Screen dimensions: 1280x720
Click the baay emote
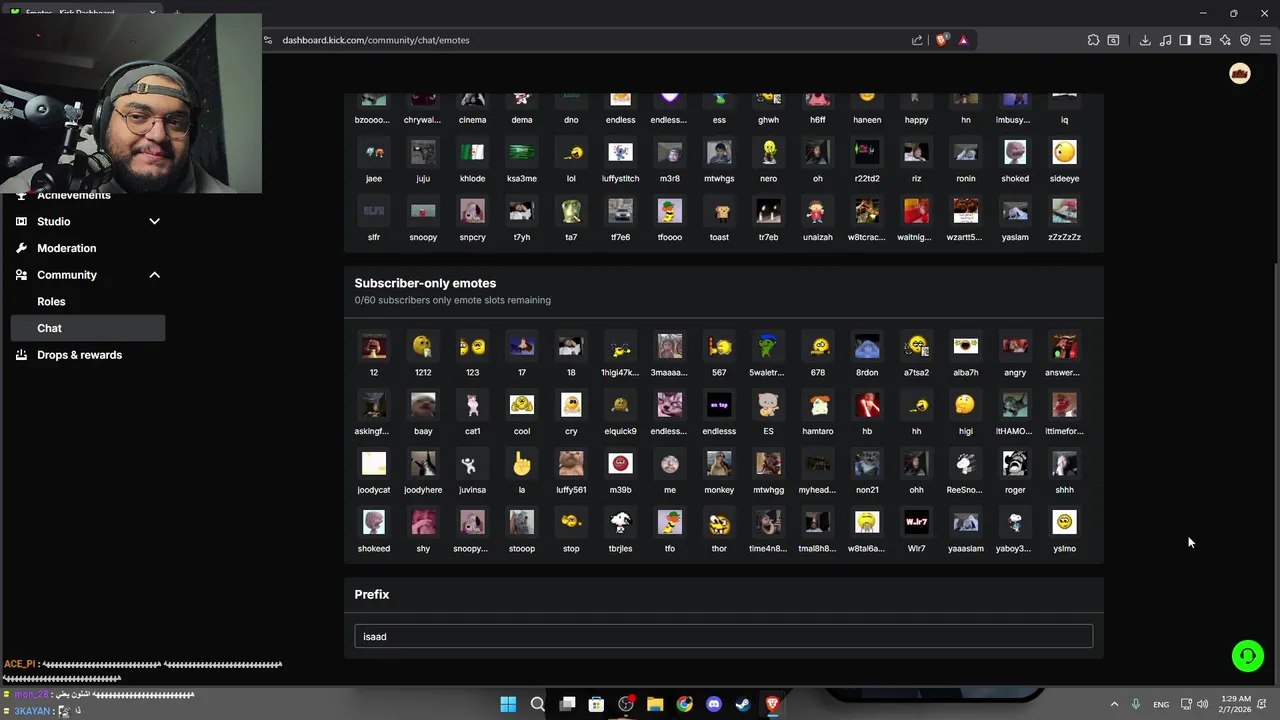point(423,406)
